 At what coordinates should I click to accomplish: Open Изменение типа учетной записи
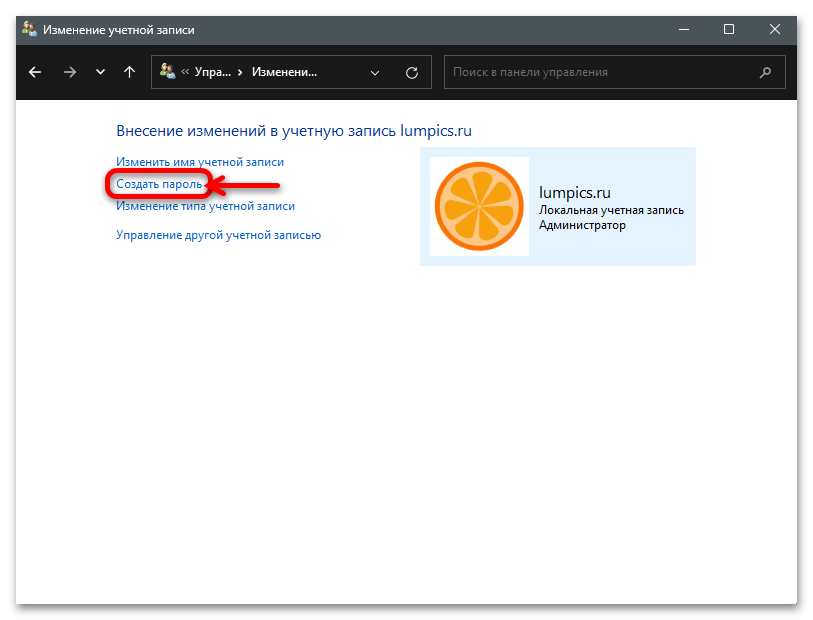pos(205,206)
